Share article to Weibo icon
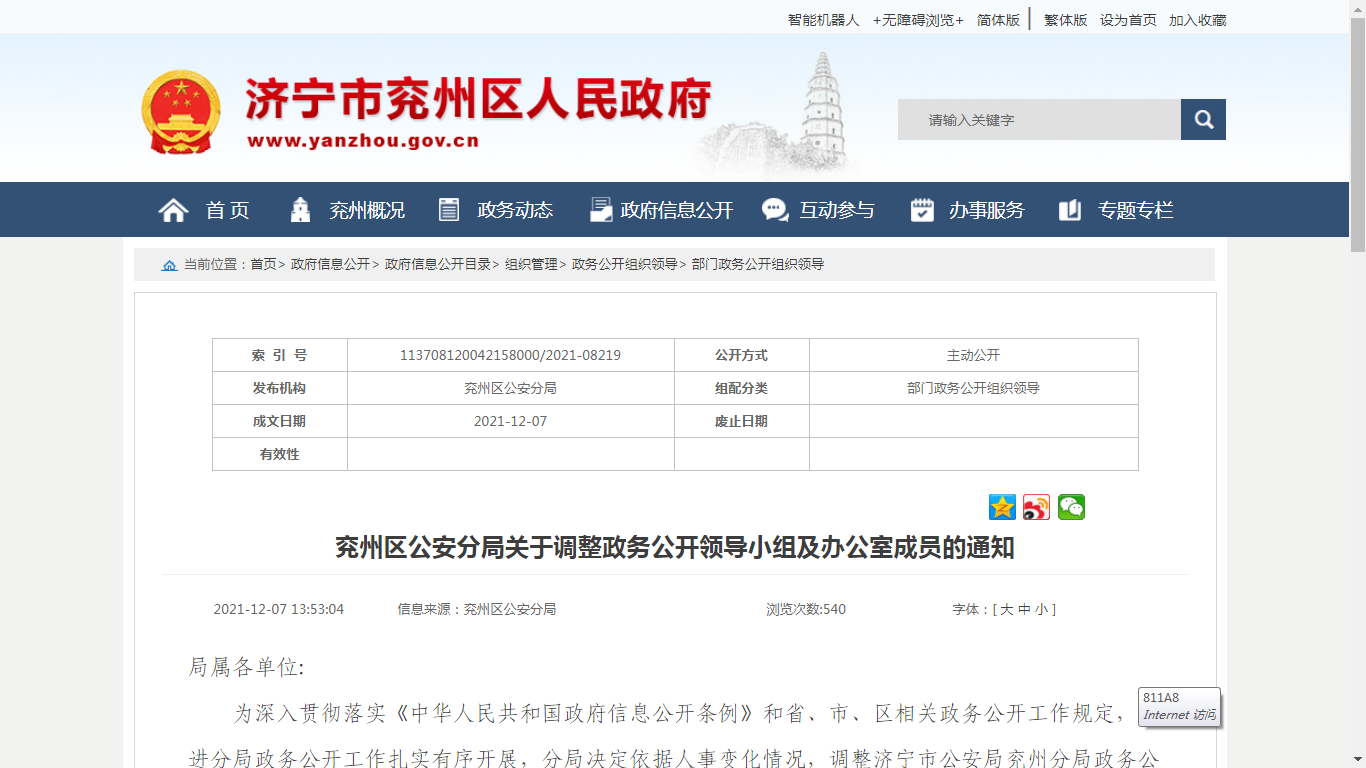This screenshot has height=768, width=1366. click(1036, 508)
